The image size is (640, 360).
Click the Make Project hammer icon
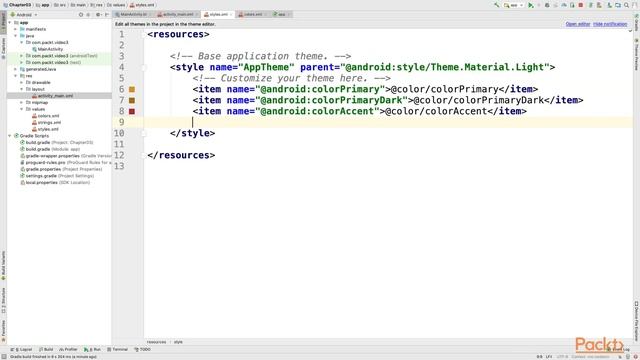(x=497, y=5)
